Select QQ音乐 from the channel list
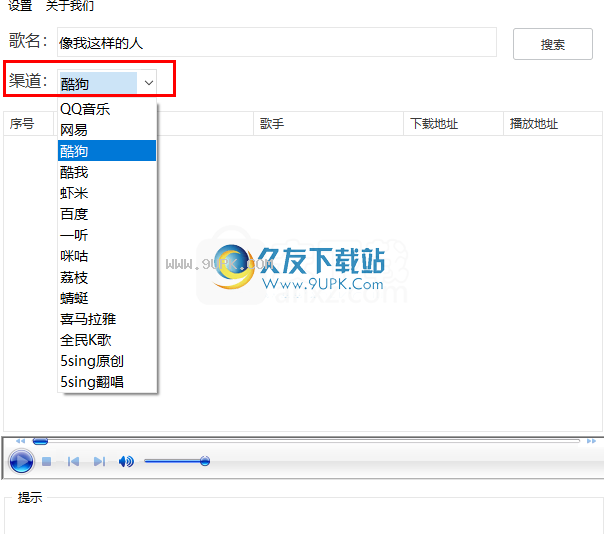Screen dimensions: 604x534 pos(107,109)
